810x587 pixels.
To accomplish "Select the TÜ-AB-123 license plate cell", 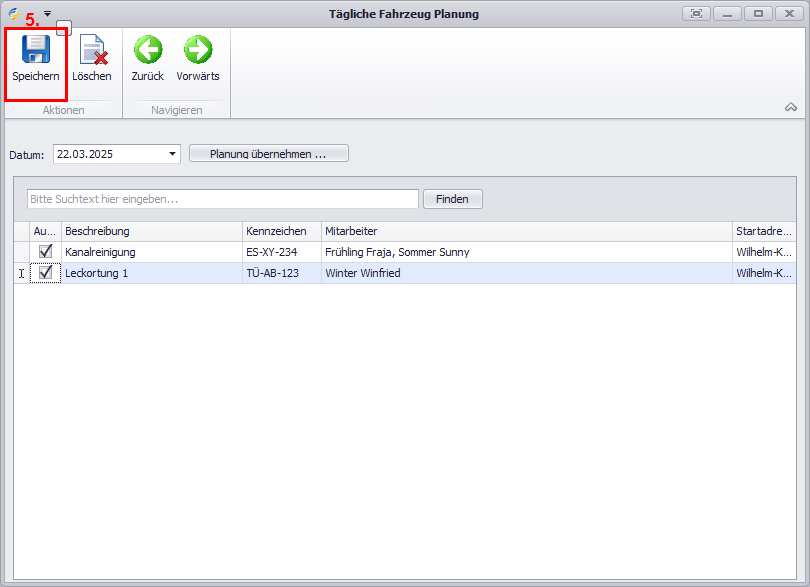I will point(281,273).
